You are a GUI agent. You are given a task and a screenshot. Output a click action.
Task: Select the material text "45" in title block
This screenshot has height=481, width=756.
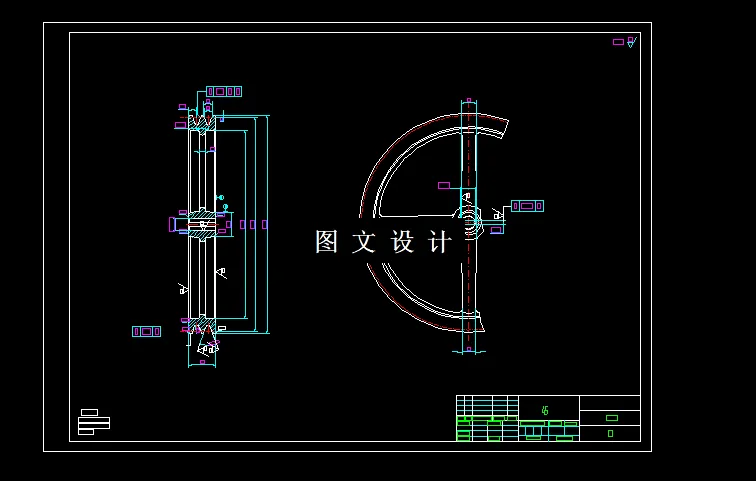(545, 411)
